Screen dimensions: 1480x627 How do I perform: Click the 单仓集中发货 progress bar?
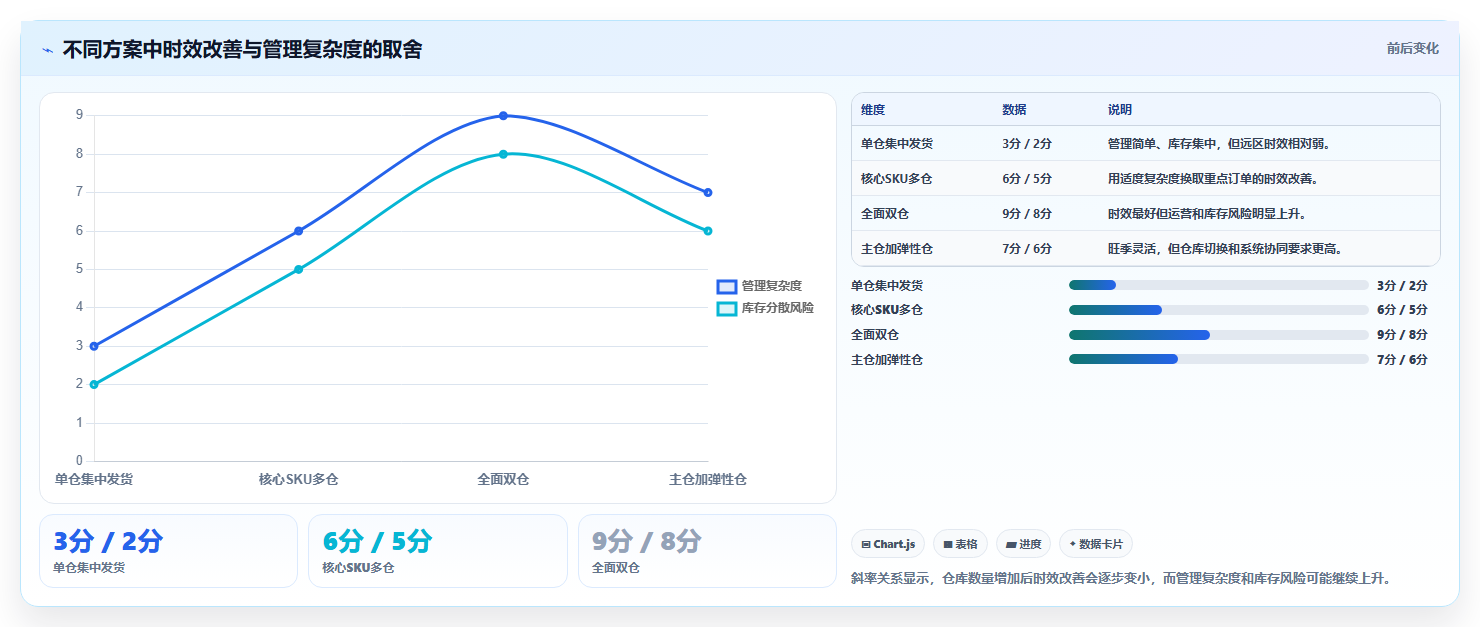tap(1218, 285)
